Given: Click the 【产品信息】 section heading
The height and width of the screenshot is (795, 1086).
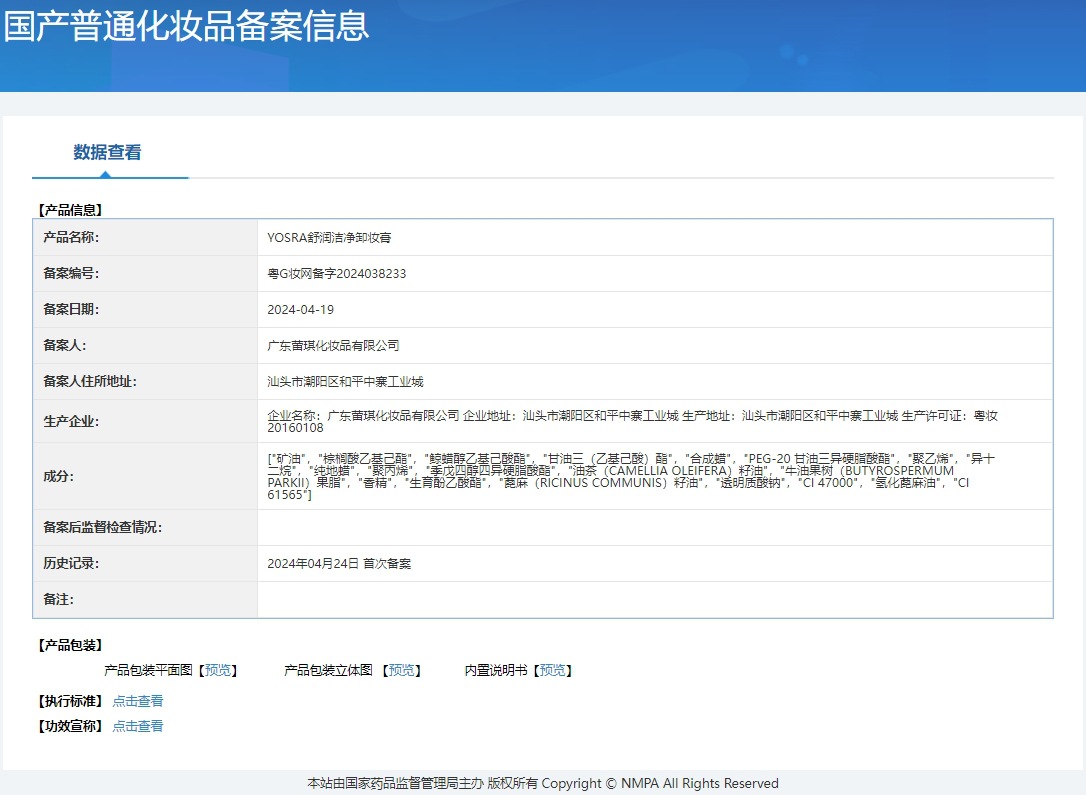Looking at the screenshot, I should 70,210.
